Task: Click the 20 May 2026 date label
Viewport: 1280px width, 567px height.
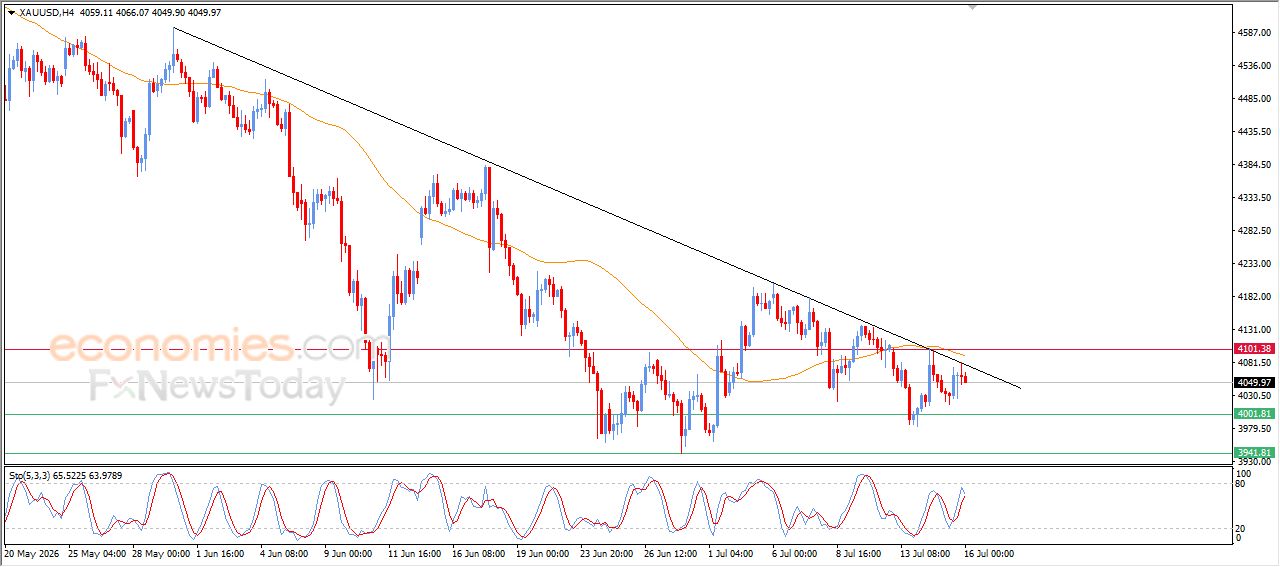Action: tap(31, 552)
